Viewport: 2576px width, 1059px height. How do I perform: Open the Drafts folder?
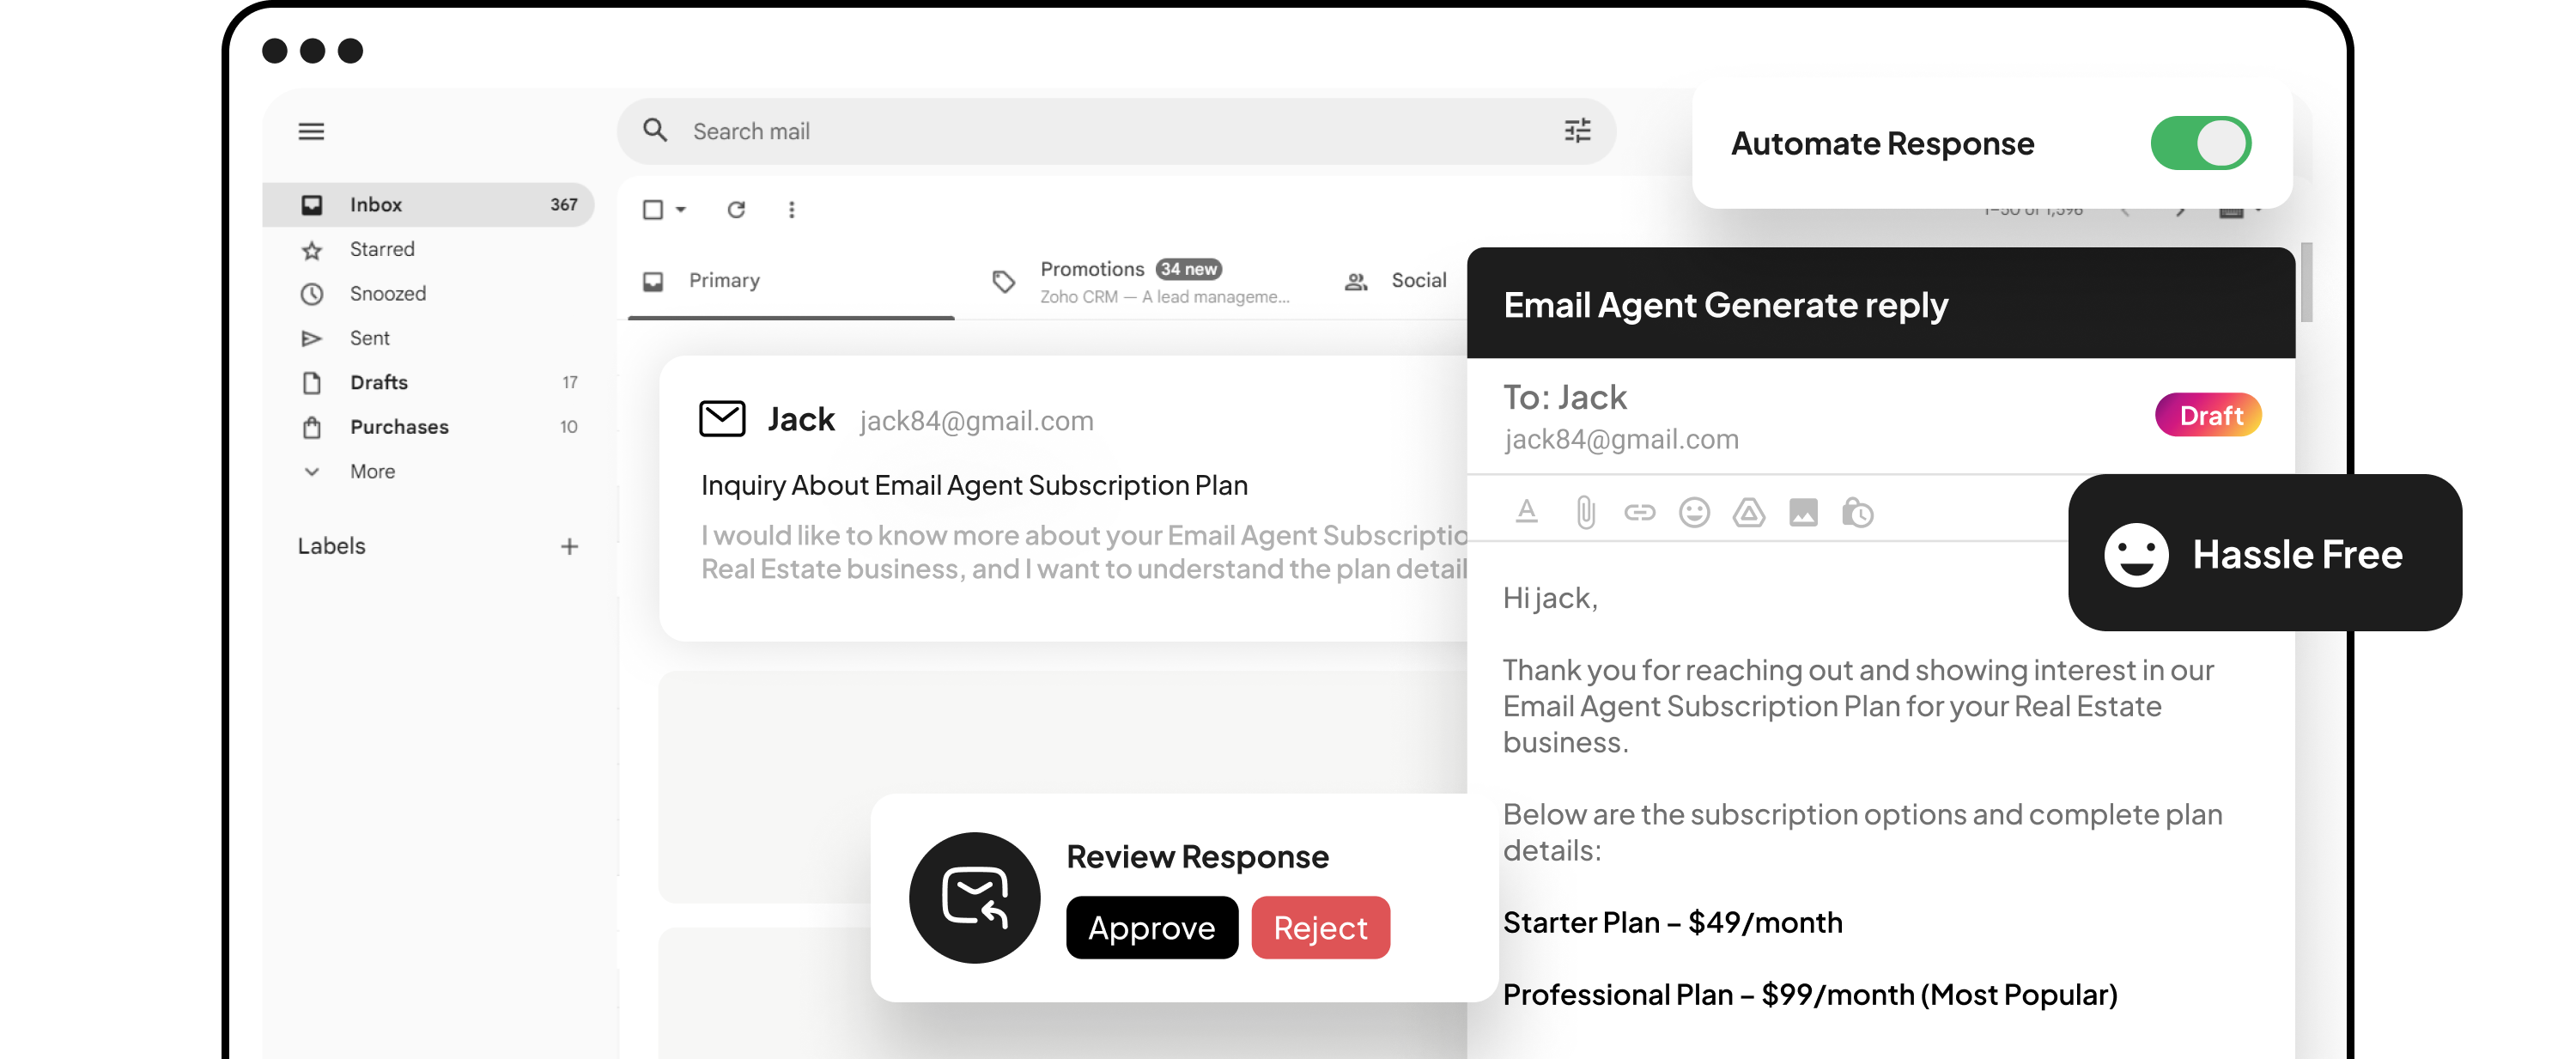[379, 382]
